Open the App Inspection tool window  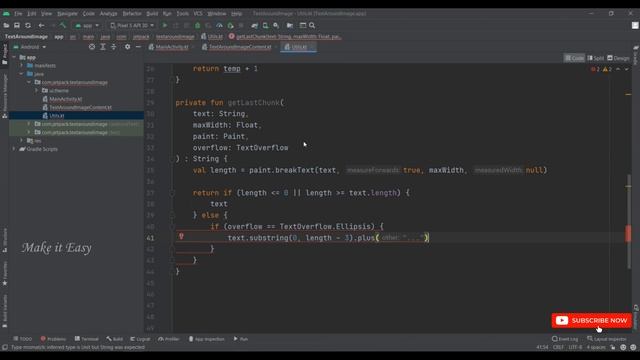point(207,339)
